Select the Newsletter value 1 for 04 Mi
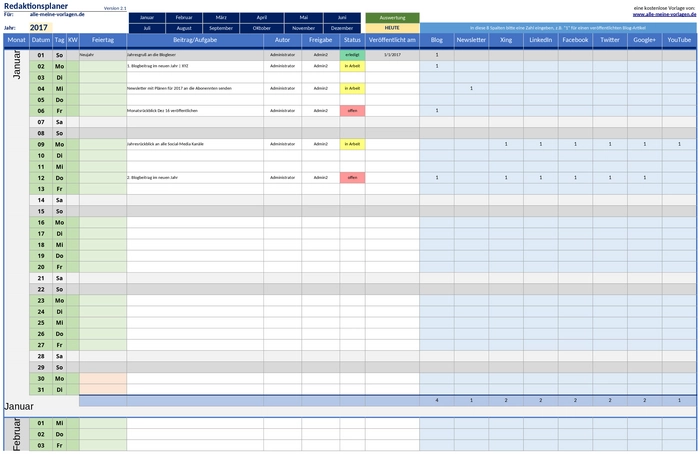The width and height of the screenshot is (700, 454). click(x=471, y=88)
